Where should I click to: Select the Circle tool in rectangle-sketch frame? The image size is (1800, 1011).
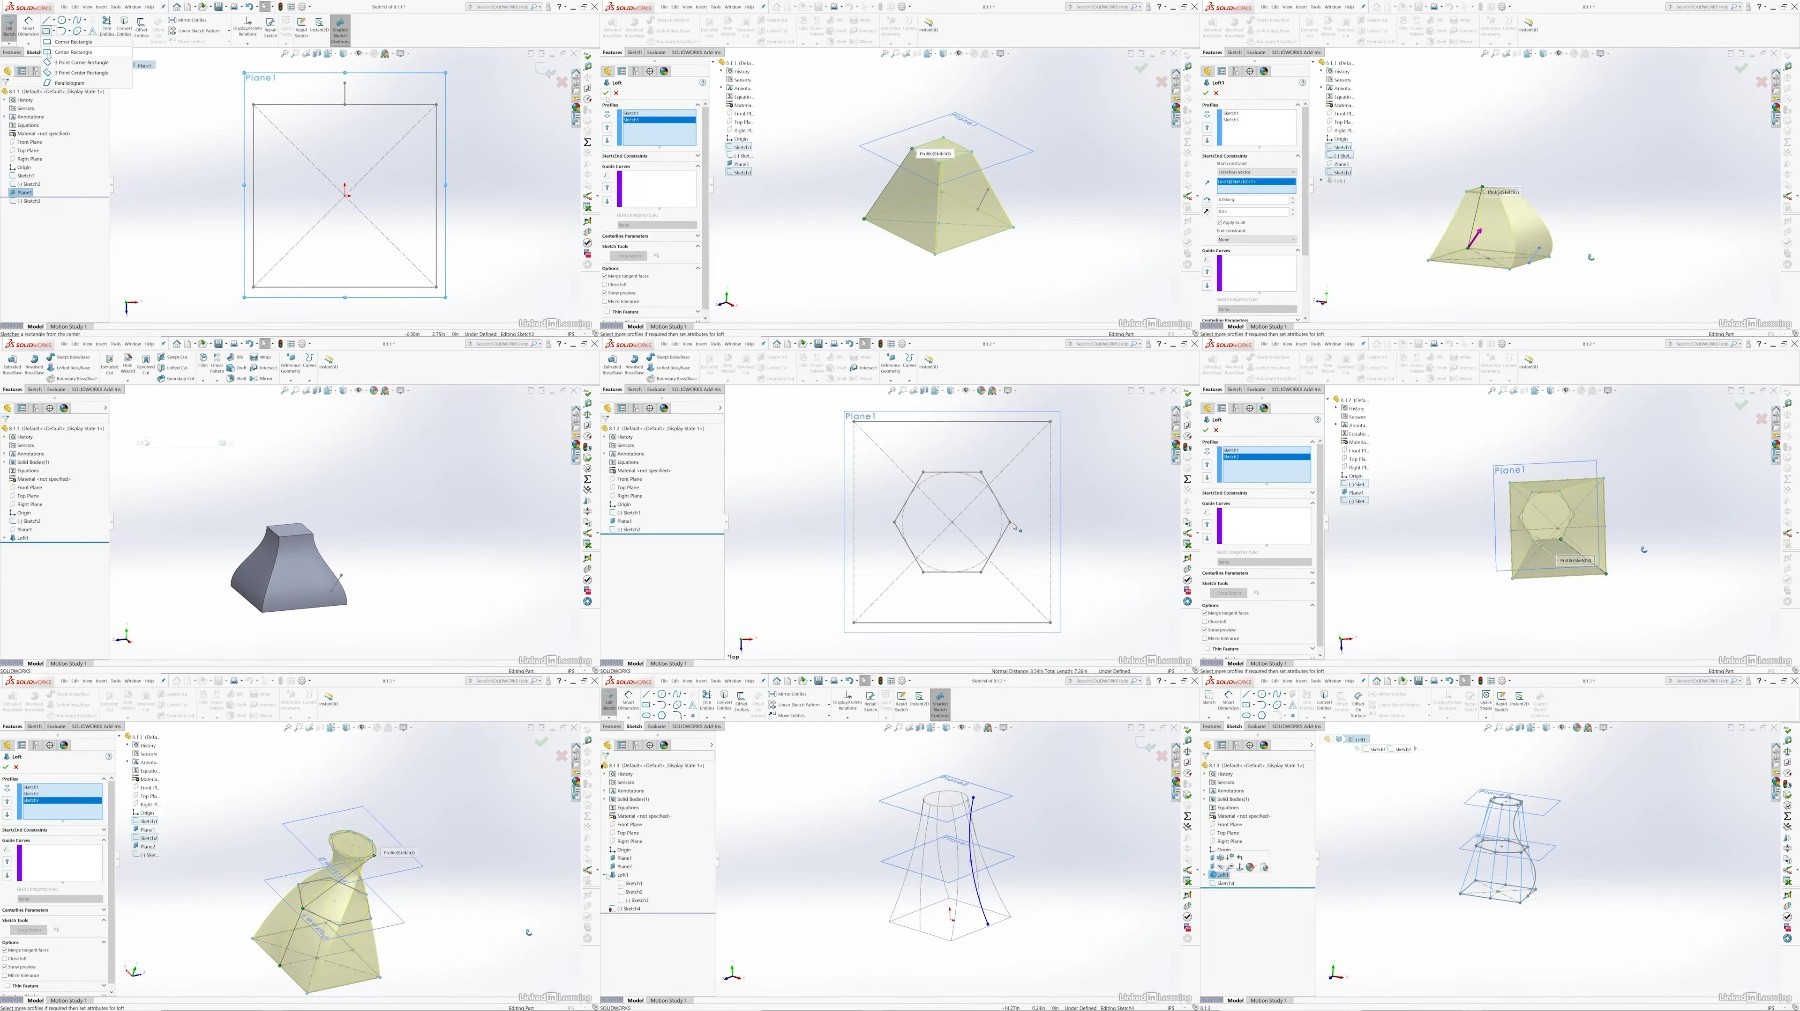click(61, 20)
